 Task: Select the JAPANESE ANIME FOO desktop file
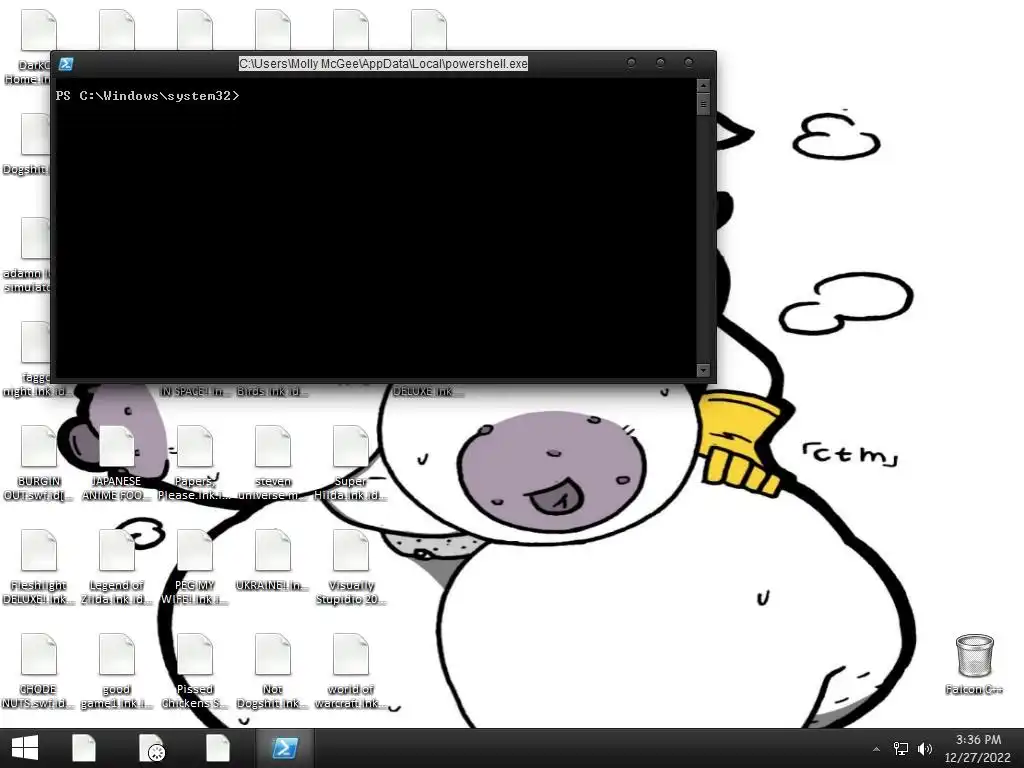pos(116,463)
